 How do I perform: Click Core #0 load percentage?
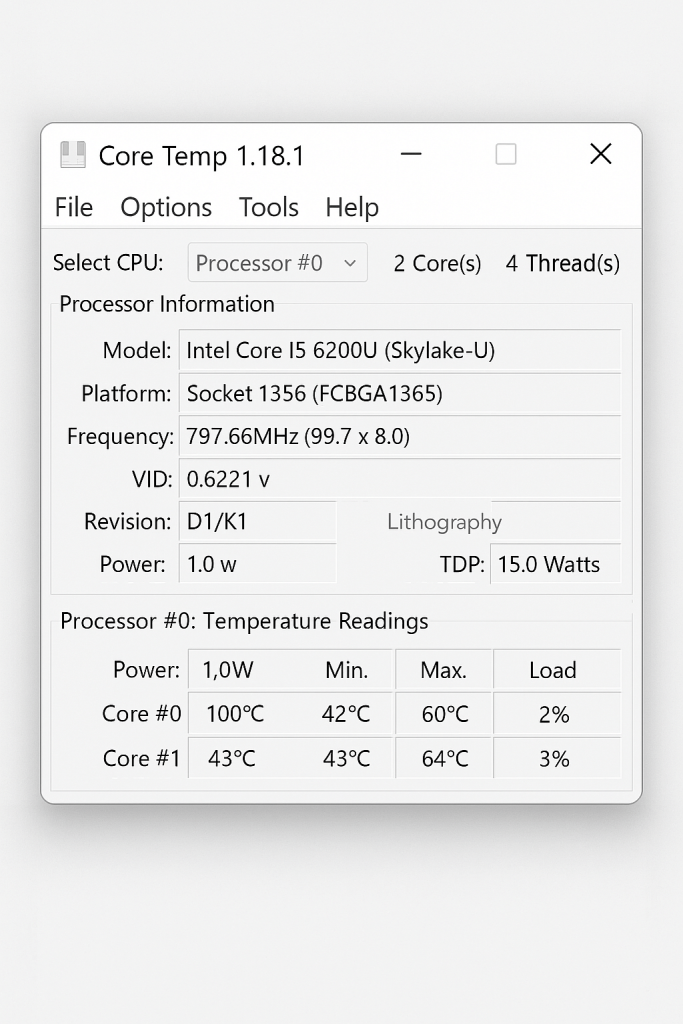point(554,715)
